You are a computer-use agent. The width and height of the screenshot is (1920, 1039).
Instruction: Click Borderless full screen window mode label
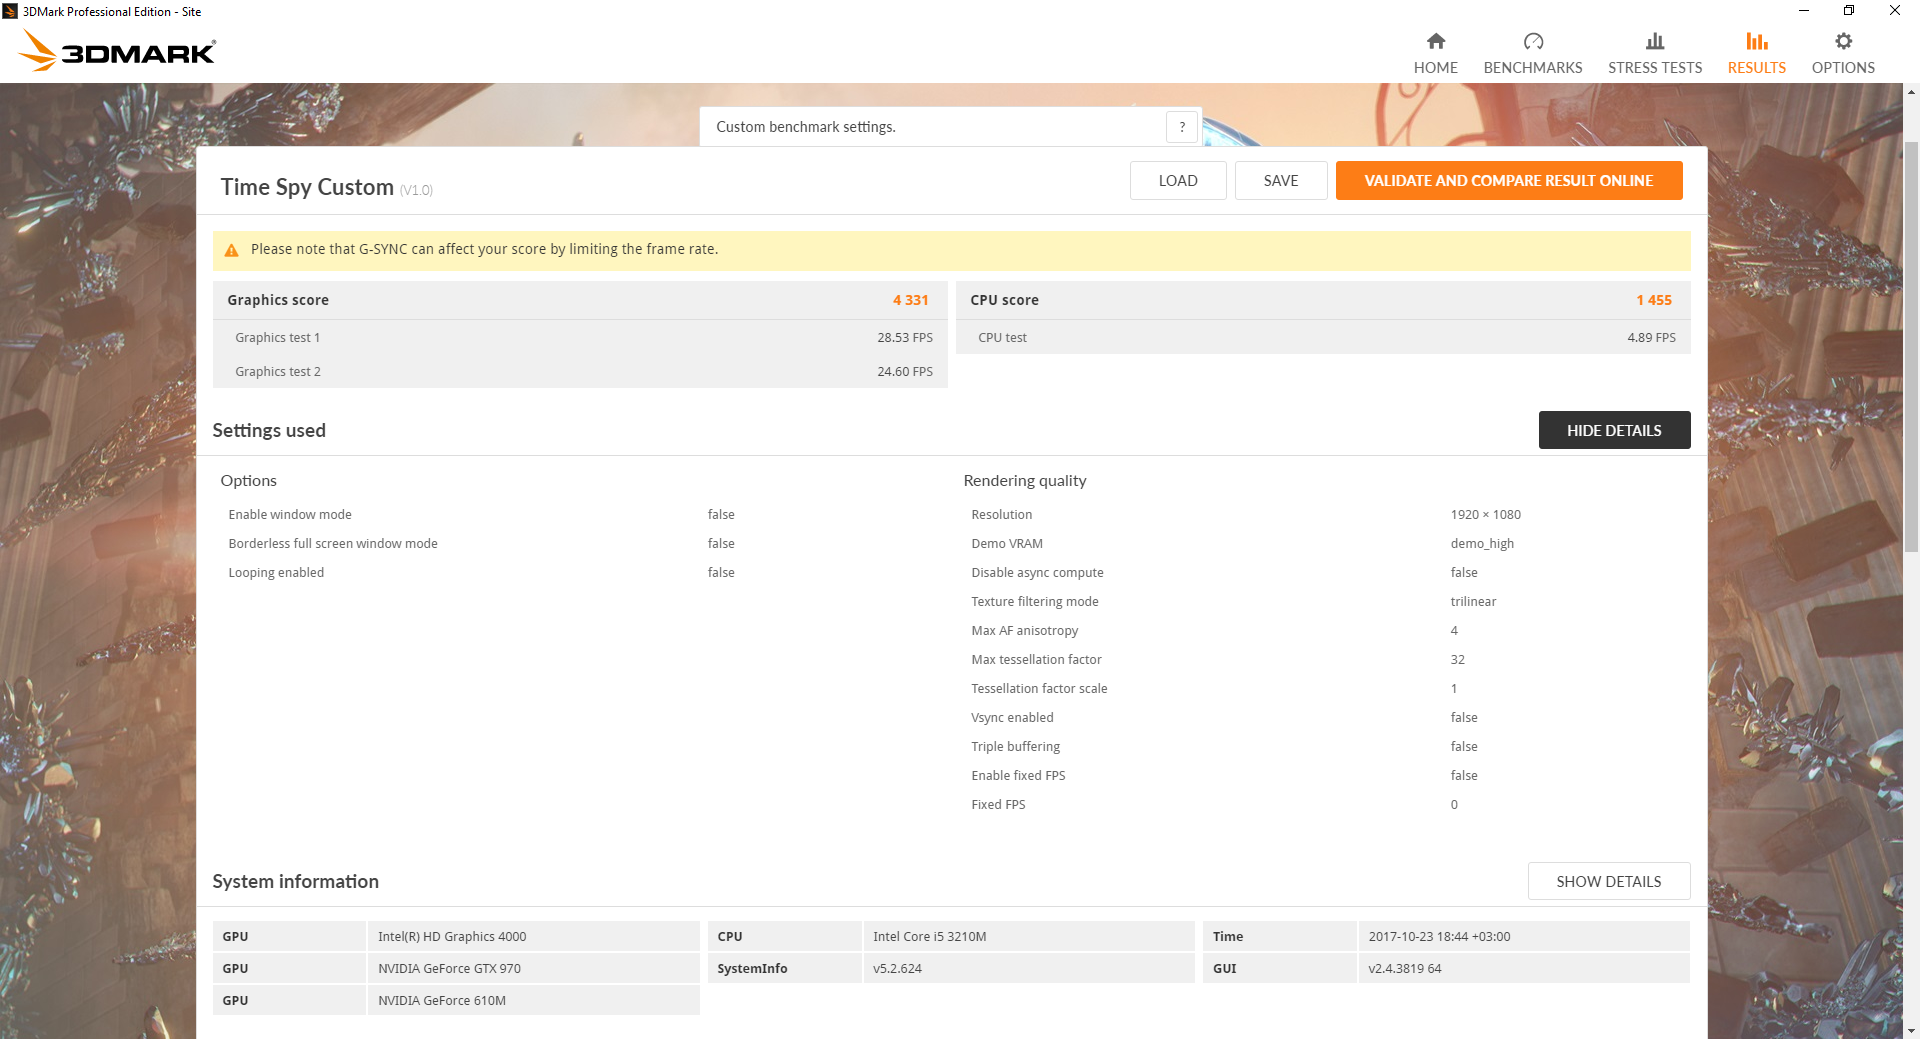[333, 544]
